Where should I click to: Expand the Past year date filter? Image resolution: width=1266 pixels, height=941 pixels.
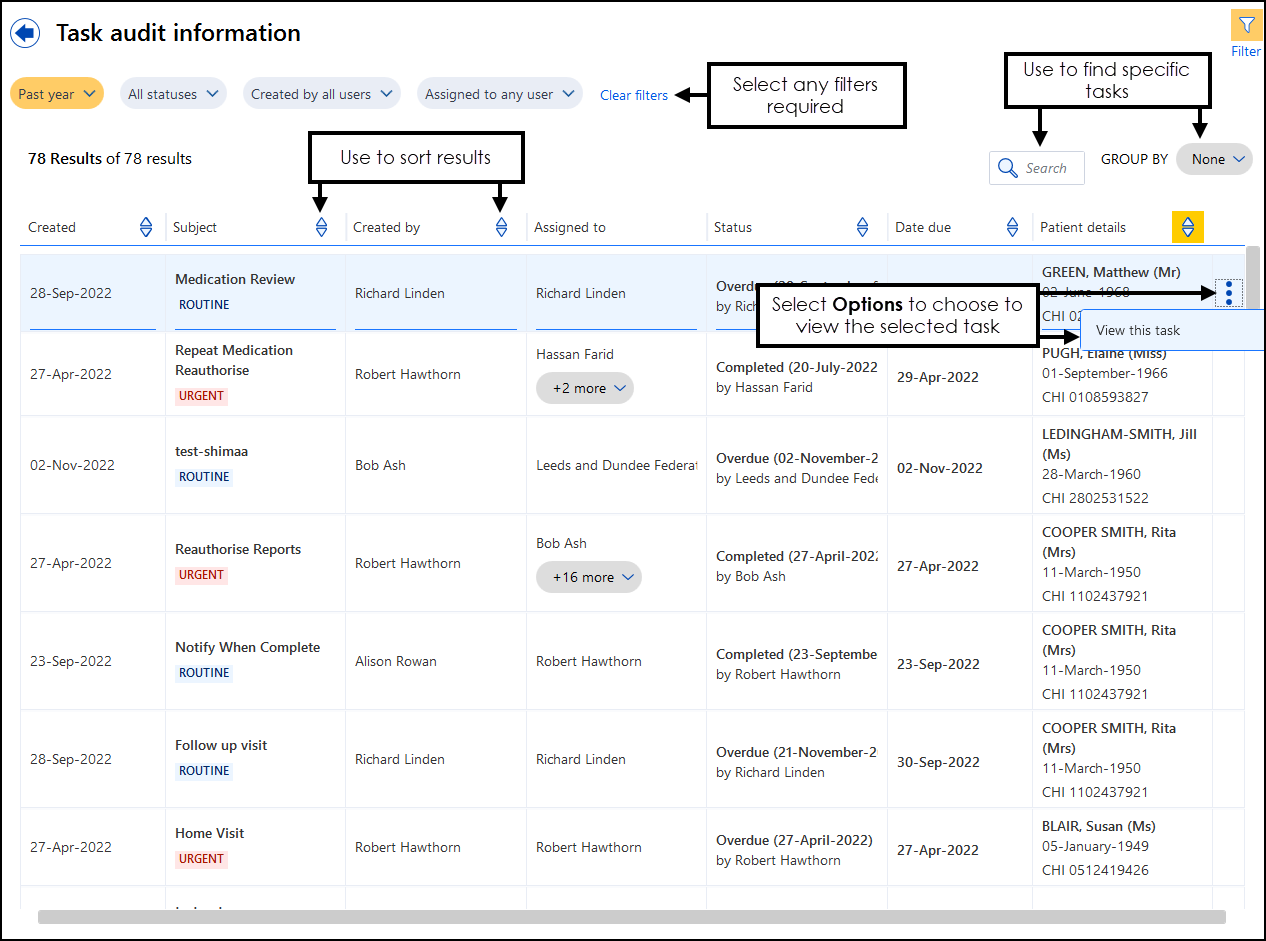[x=57, y=94]
